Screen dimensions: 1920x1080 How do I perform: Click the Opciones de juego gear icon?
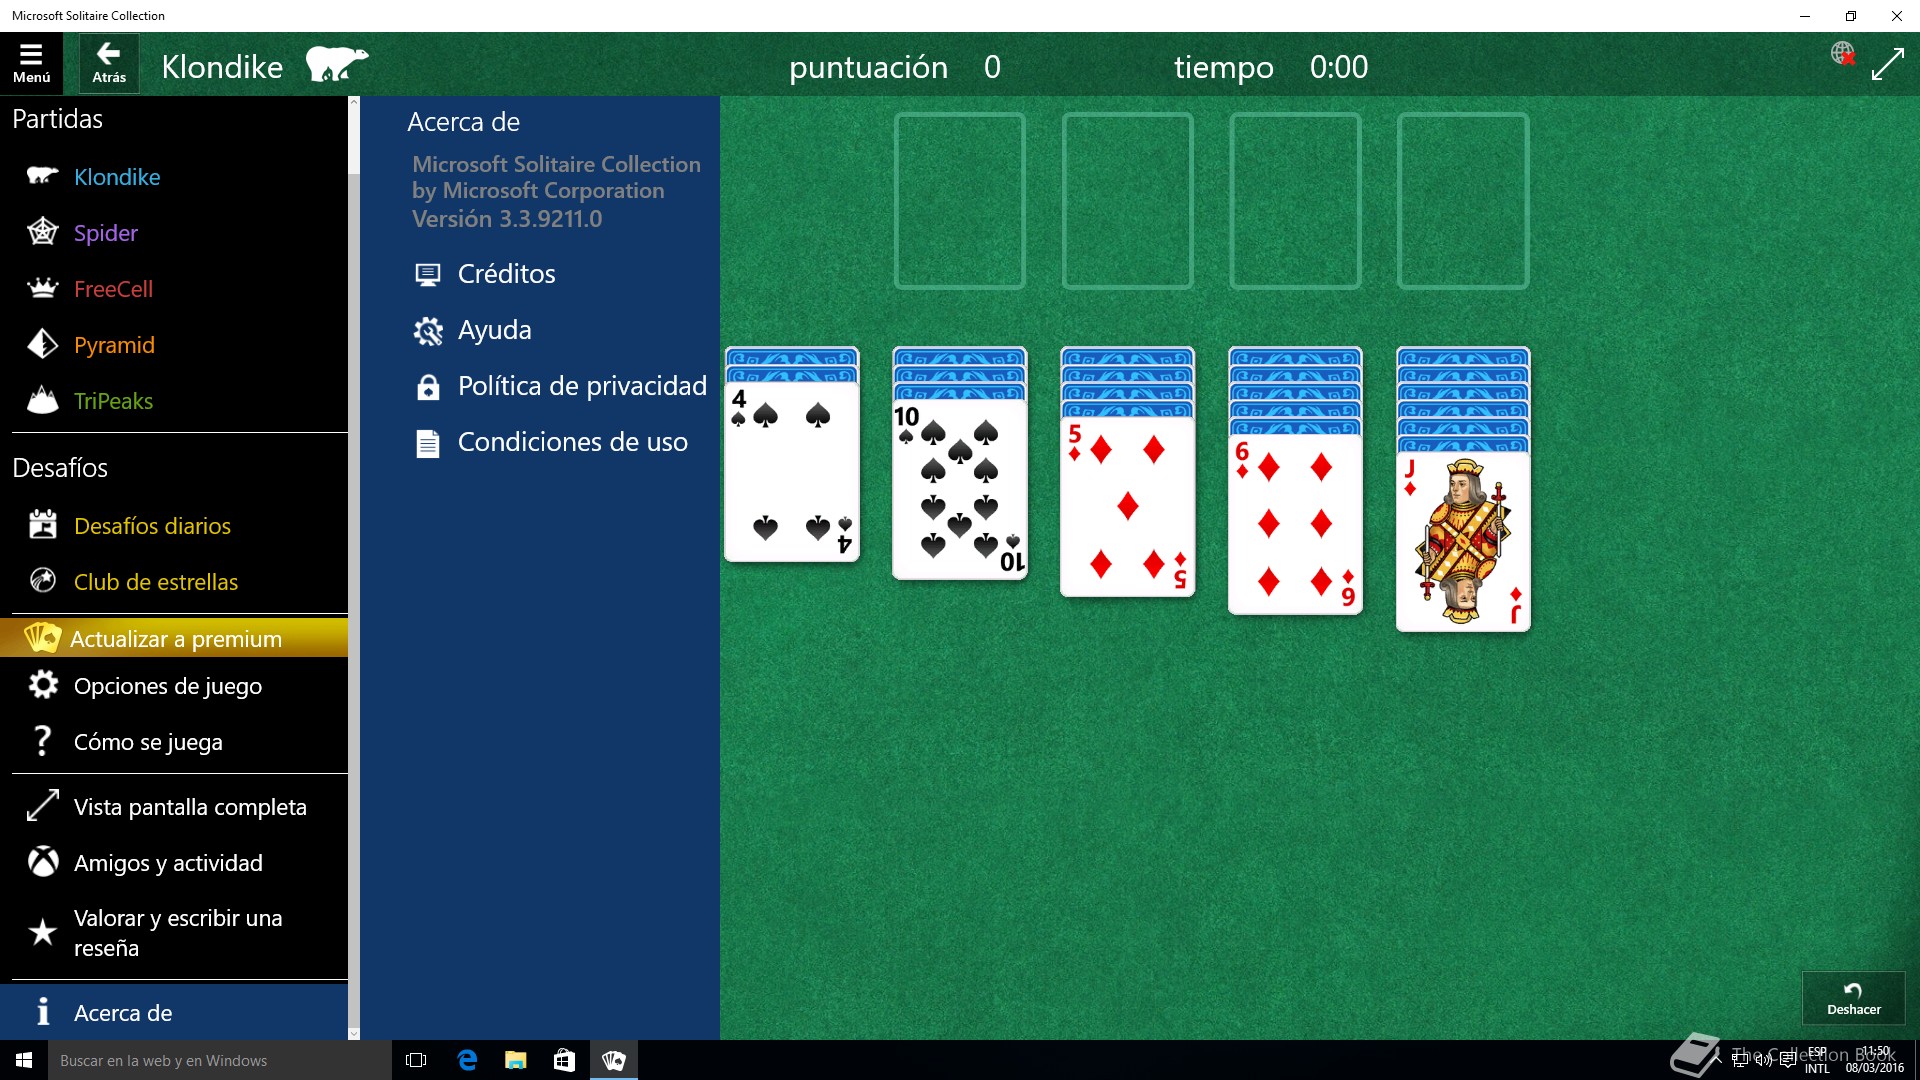(42, 685)
